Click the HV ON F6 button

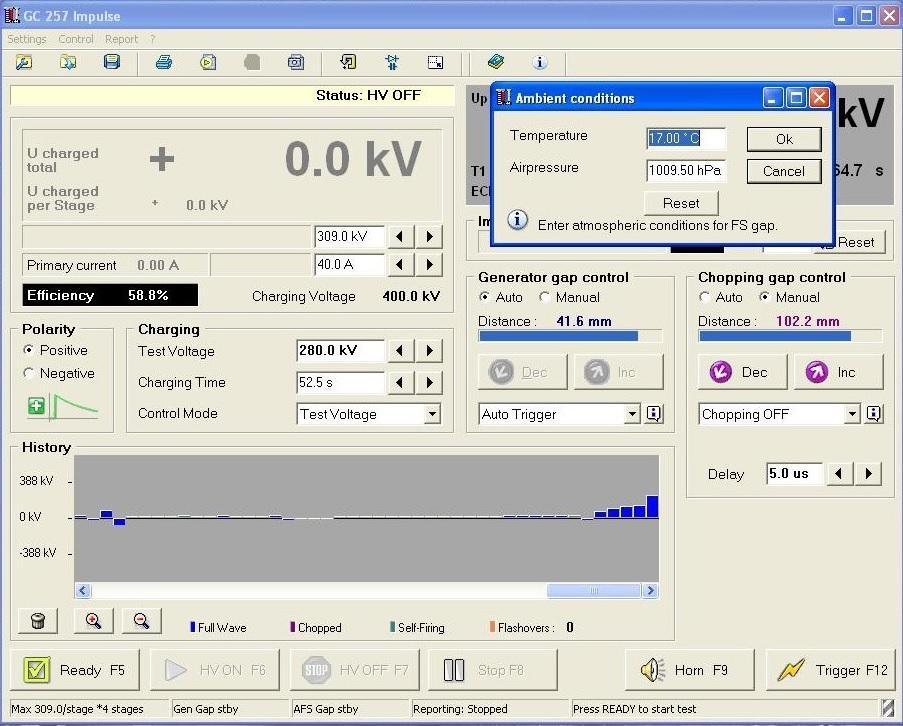pyautogui.click(x=215, y=670)
